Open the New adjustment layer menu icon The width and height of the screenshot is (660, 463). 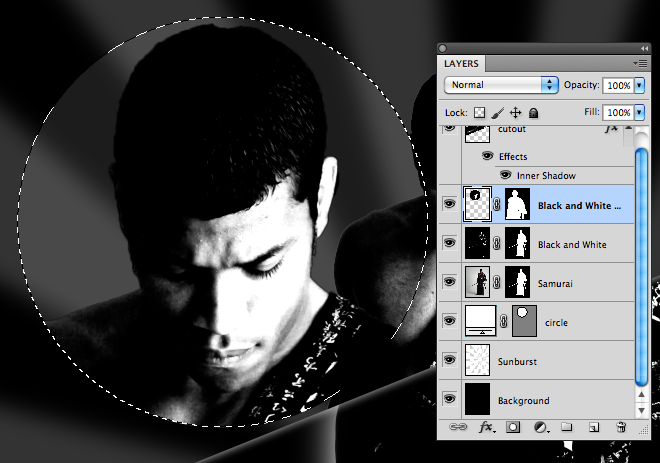(540, 428)
